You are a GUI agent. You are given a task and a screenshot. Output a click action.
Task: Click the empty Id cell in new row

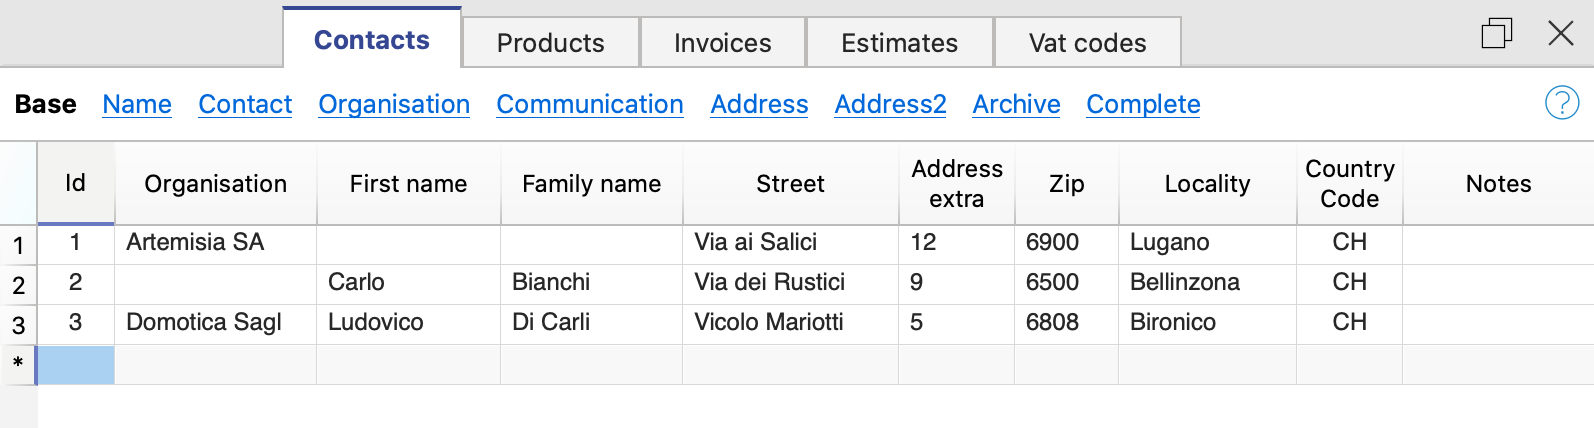point(76,365)
